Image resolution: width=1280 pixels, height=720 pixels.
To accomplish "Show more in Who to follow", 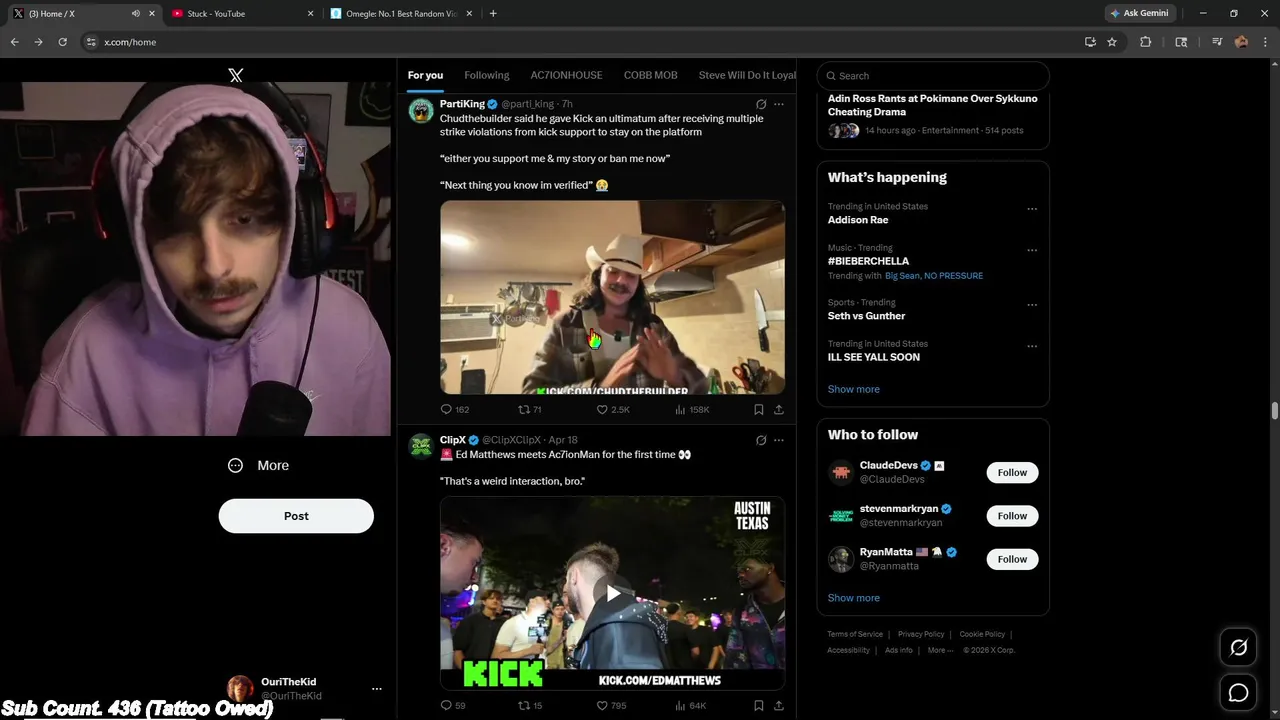I will tap(854, 598).
